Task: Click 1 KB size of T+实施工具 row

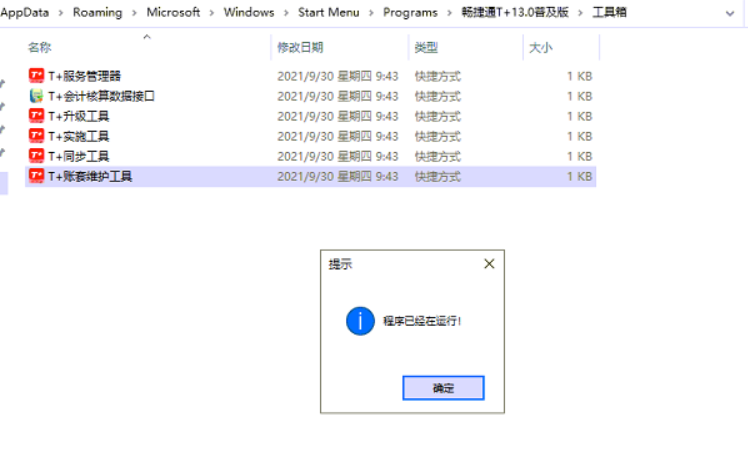Action: point(580,136)
